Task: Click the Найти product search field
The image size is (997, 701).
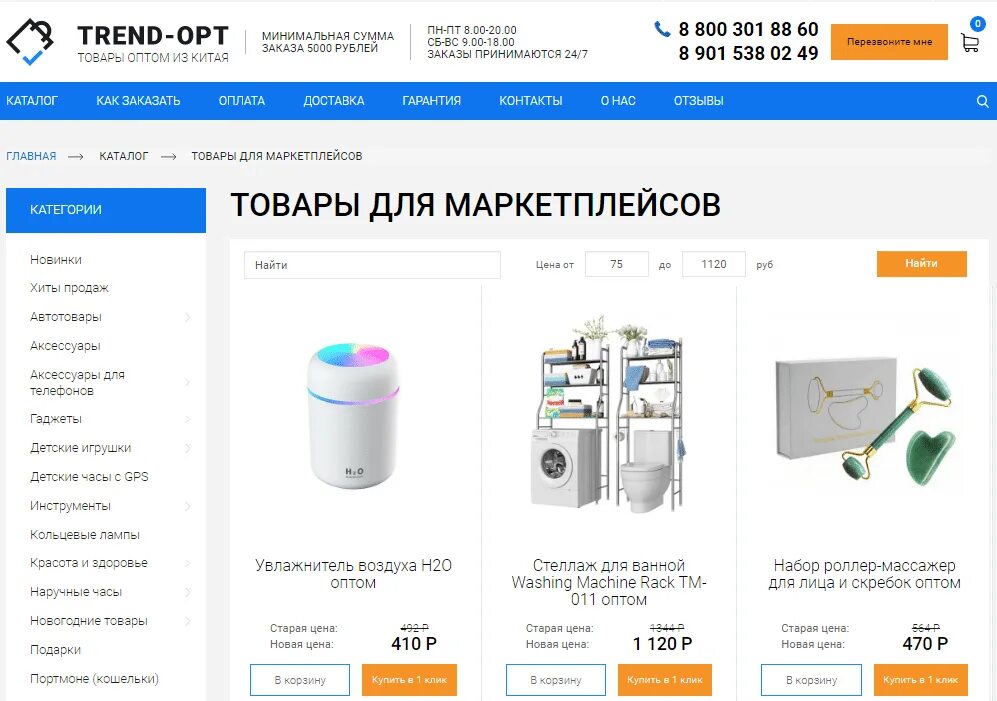Action: pyautogui.click(x=372, y=265)
